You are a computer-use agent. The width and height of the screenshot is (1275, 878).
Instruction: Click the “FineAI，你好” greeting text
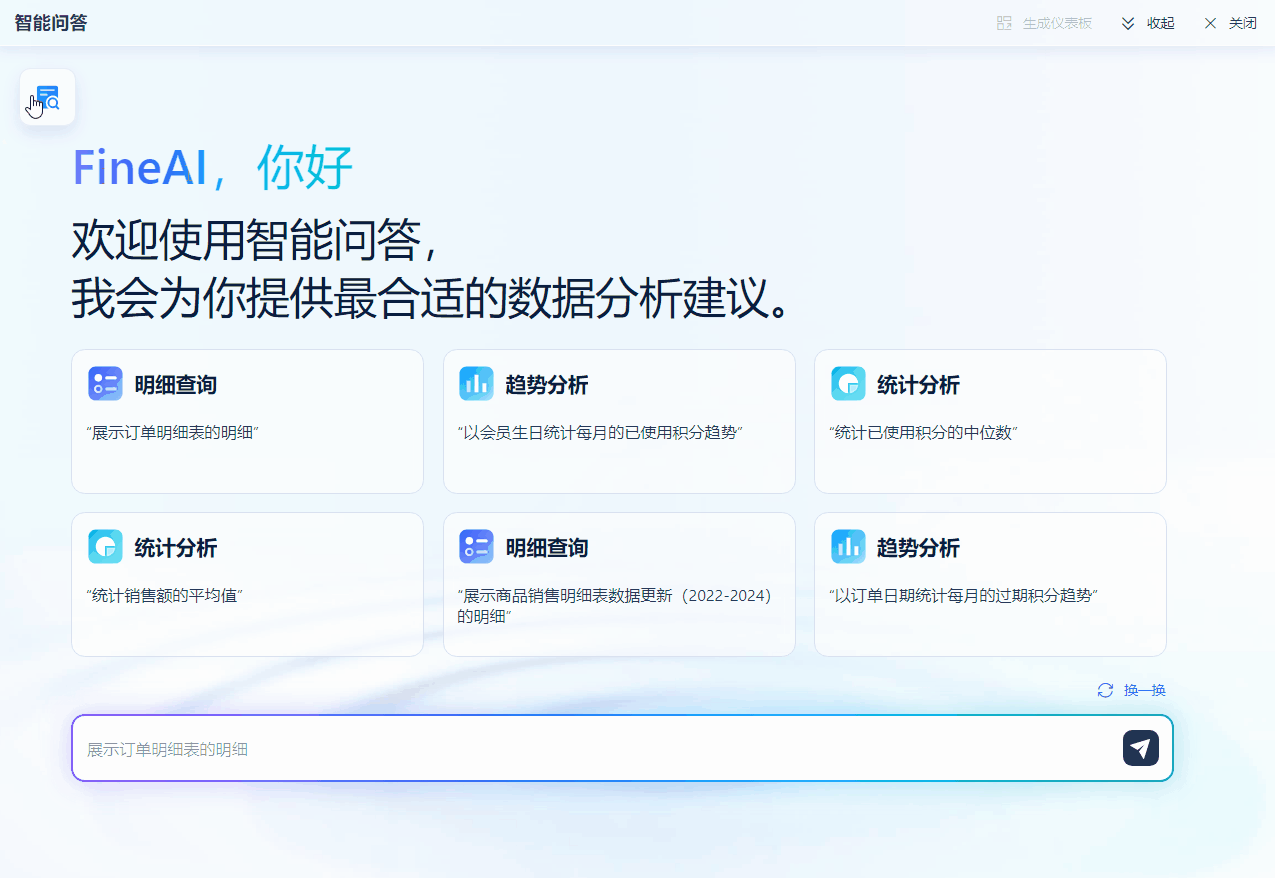[x=213, y=167]
